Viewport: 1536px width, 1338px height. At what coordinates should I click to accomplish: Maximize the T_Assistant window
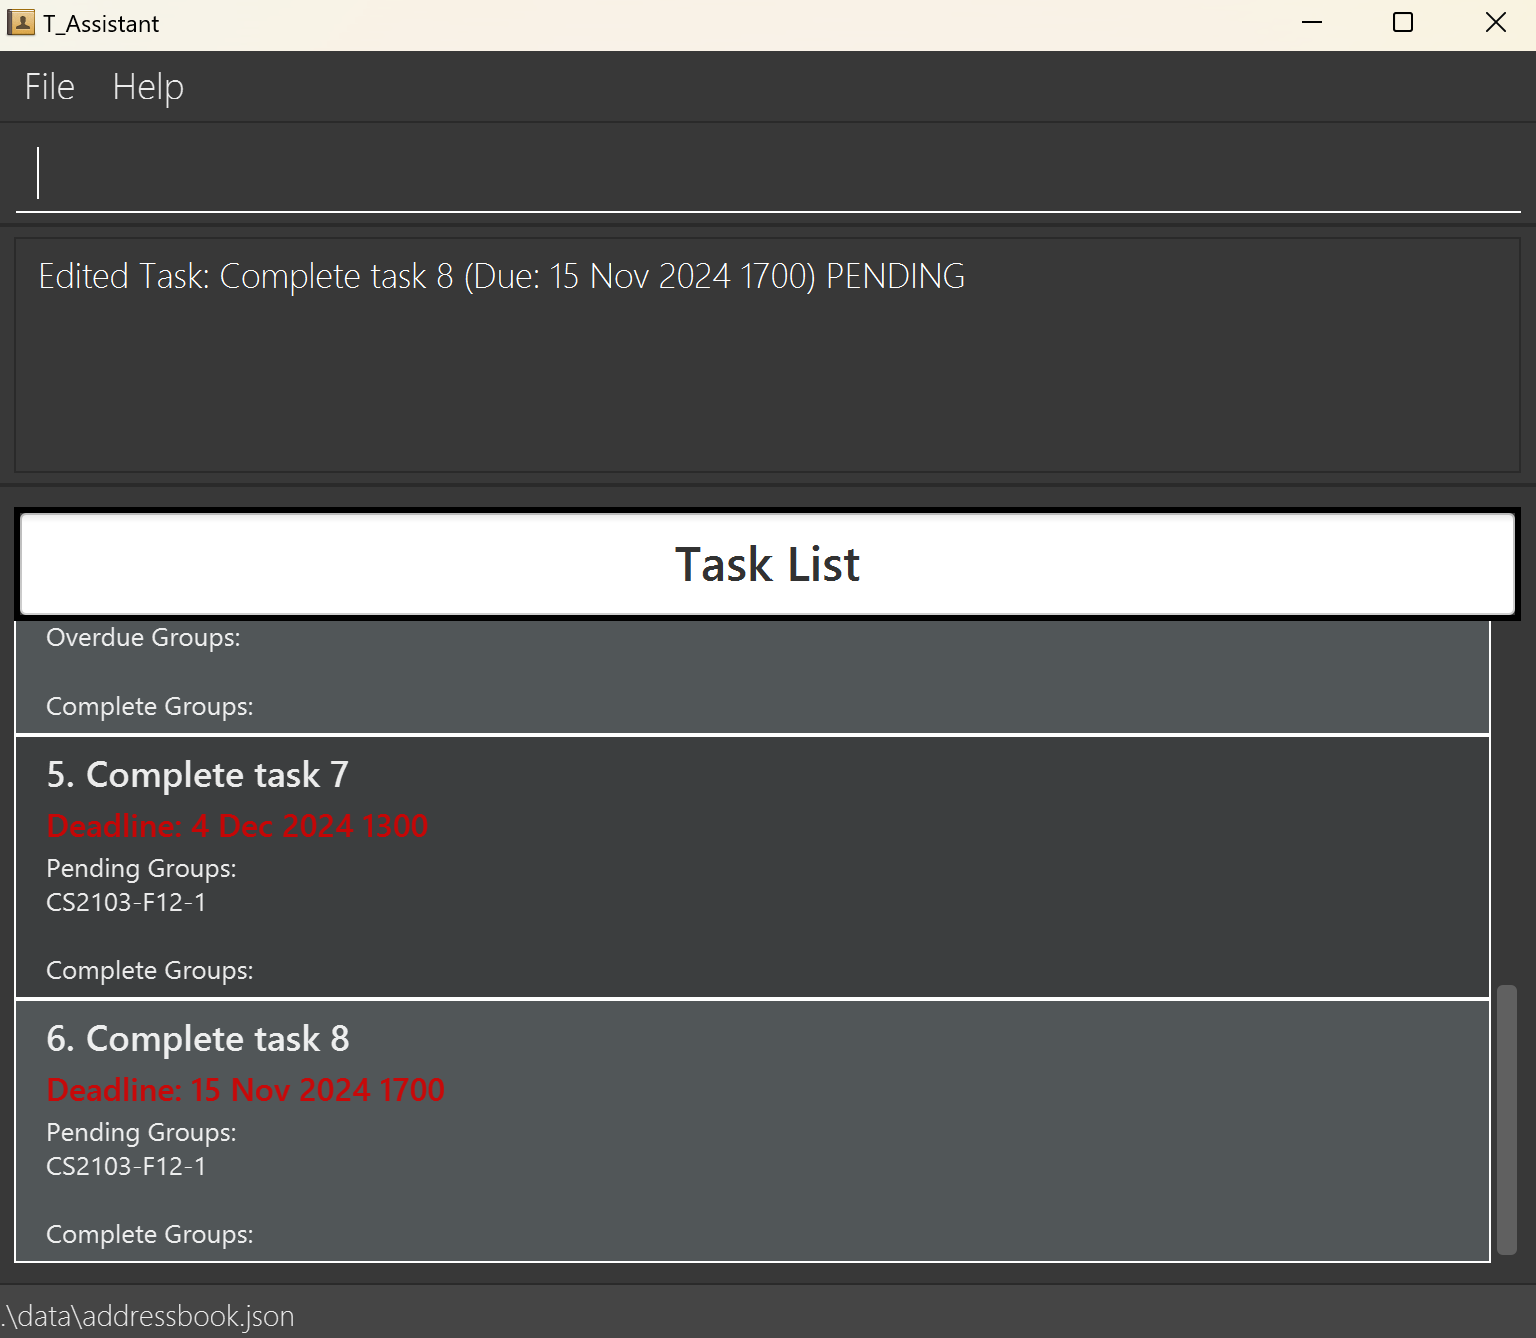coord(1403,23)
